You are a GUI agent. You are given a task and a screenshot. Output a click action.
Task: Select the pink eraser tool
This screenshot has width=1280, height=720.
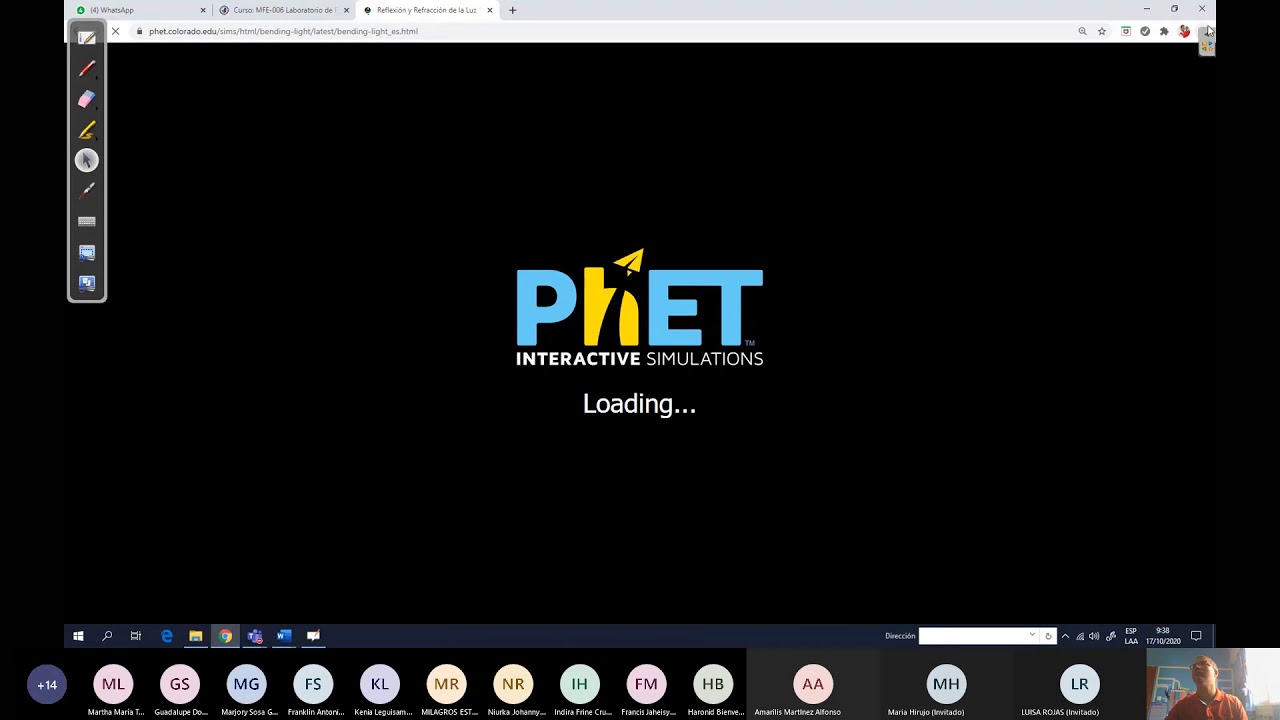pos(87,99)
